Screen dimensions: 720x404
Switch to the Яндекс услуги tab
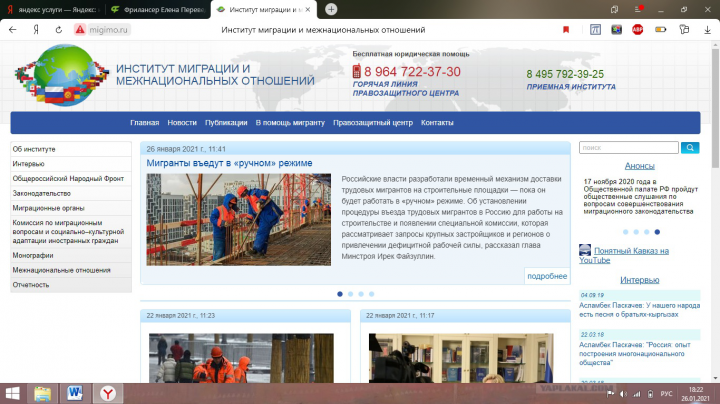click(53, 10)
